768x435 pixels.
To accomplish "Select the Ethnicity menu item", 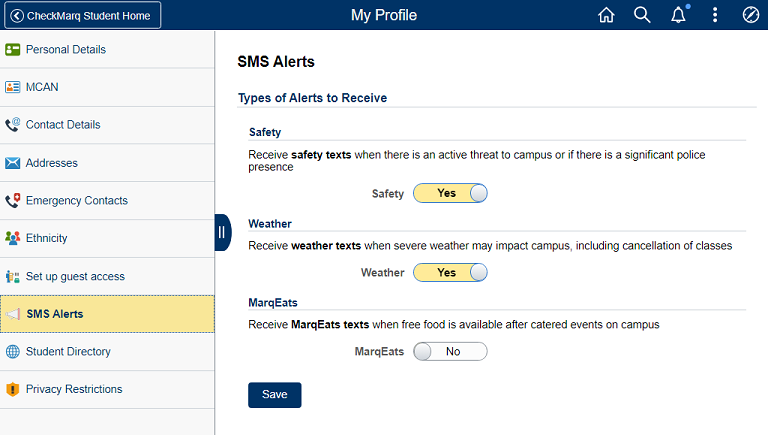I will coord(46,238).
